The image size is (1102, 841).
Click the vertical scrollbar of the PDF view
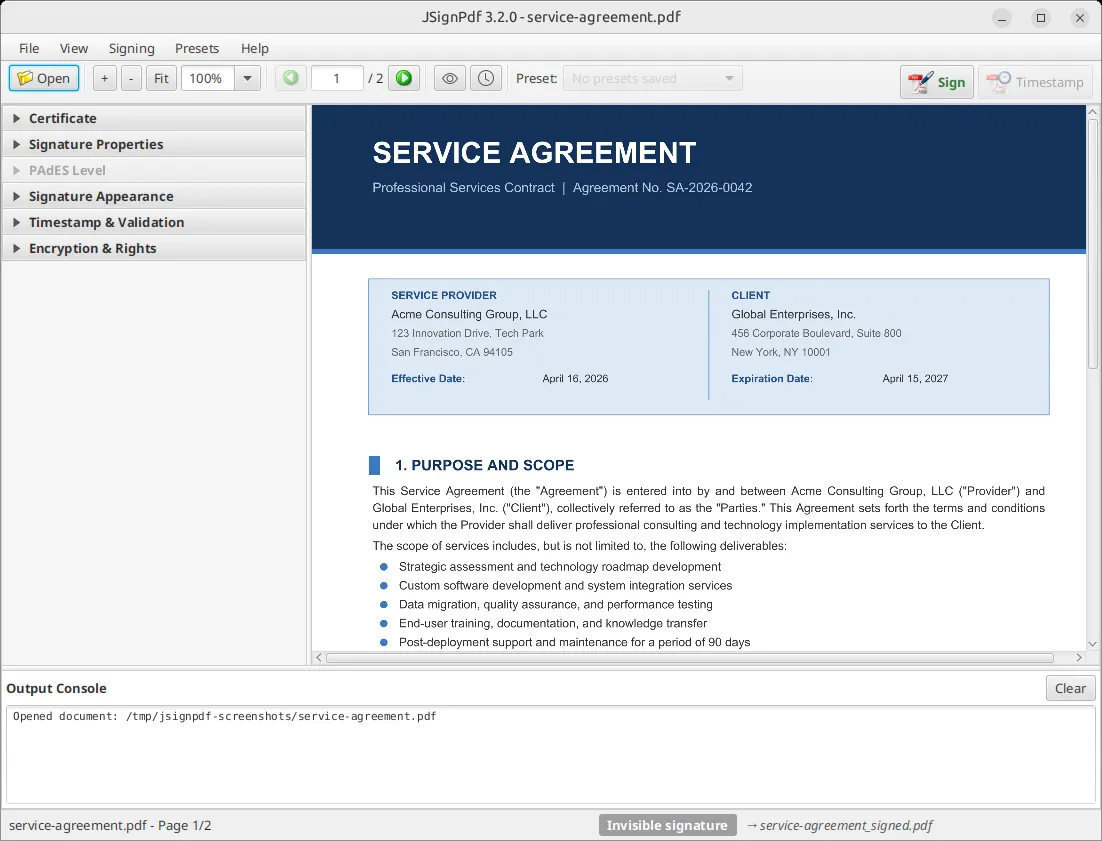[1092, 243]
